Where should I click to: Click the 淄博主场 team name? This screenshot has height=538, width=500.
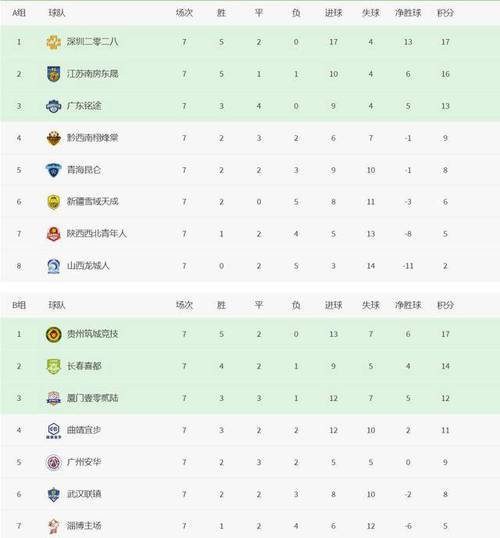coord(84,526)
